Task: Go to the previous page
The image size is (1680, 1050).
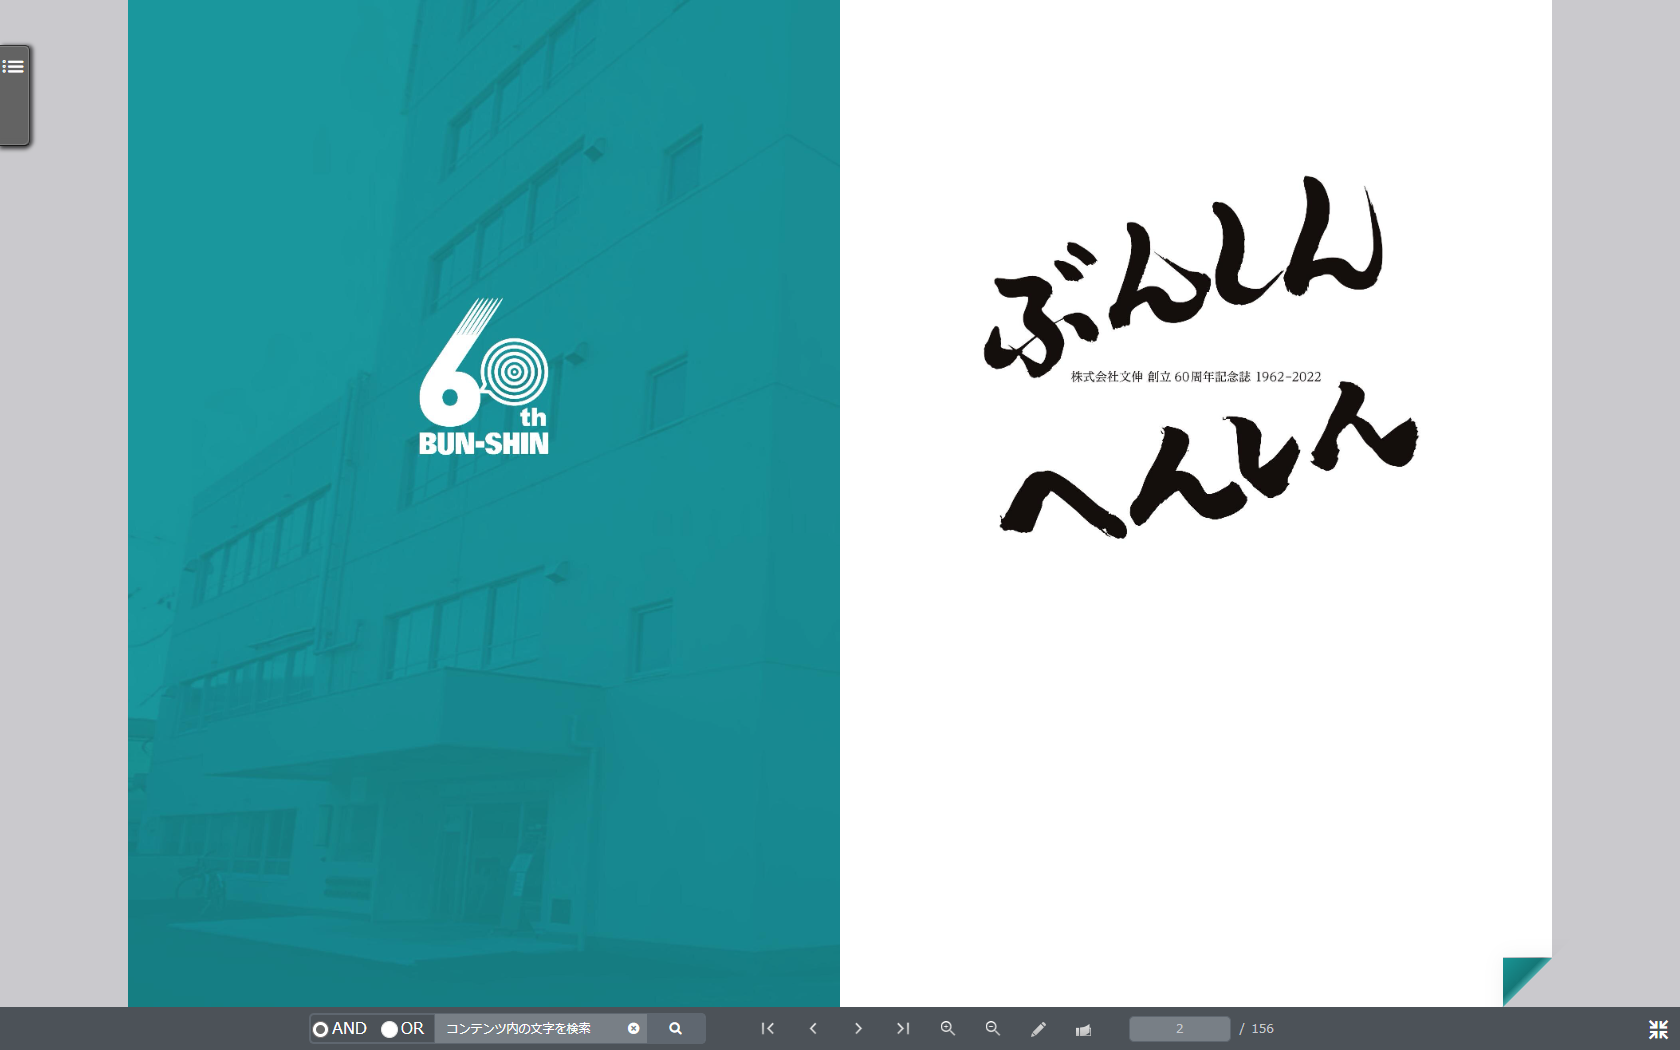Action: tap(813, 1028)
